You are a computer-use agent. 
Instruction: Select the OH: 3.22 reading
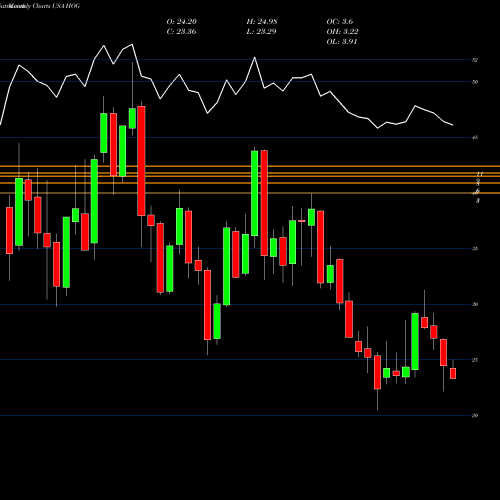[x=342, y=32]
